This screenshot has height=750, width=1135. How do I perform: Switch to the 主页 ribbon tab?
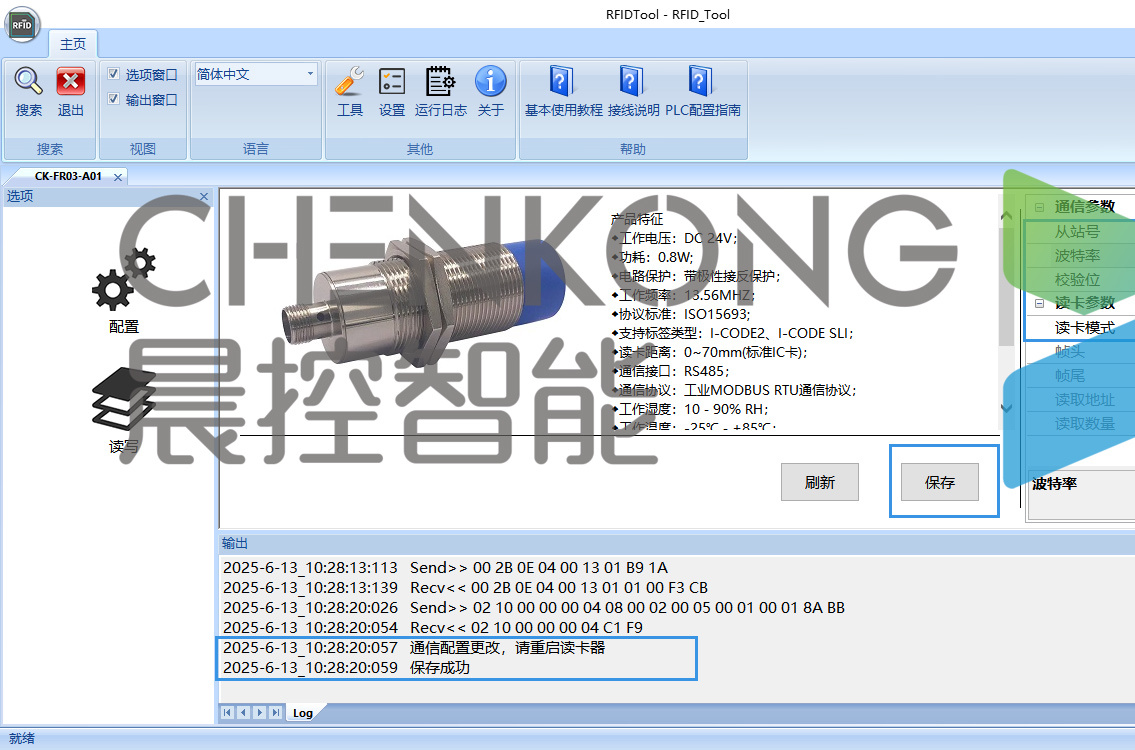coord(72,44)
